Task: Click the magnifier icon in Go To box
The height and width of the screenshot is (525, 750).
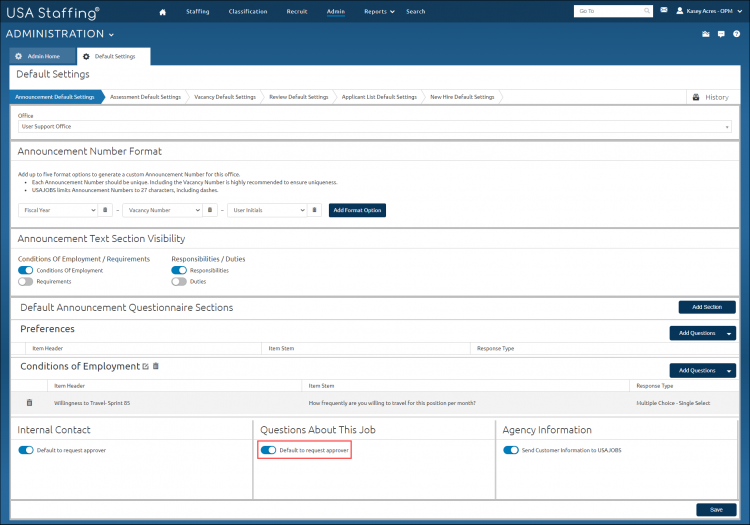Action: (x=647, y=11)
